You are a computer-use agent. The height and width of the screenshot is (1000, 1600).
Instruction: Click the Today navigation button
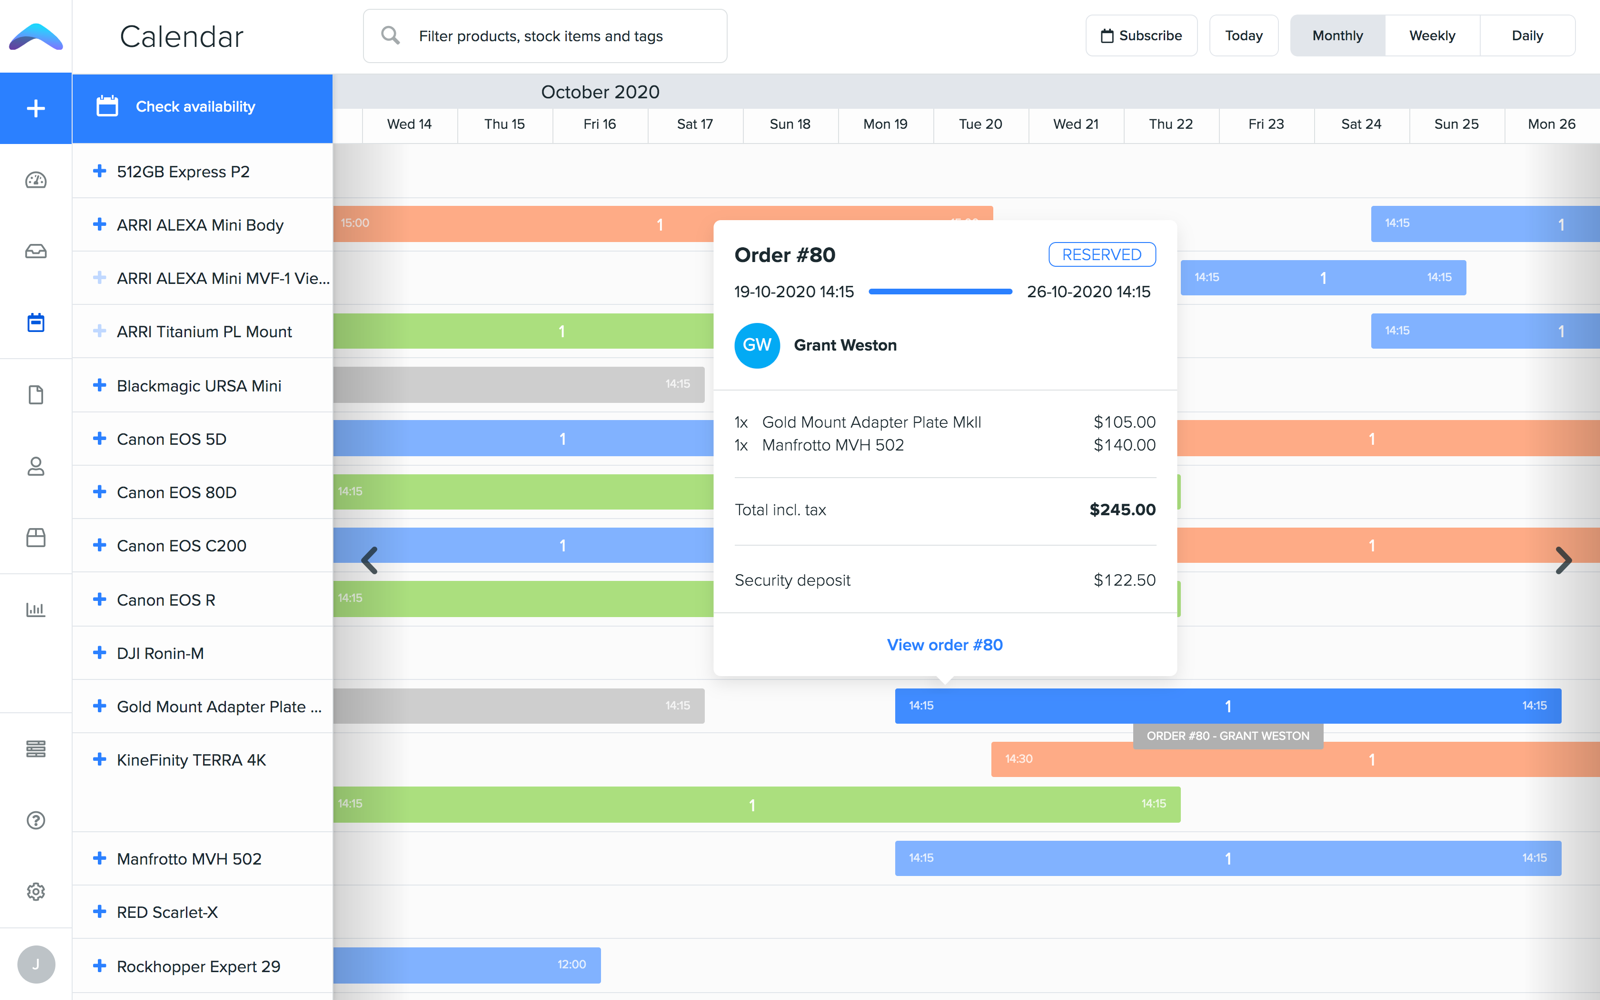(x=1243, y=35)
